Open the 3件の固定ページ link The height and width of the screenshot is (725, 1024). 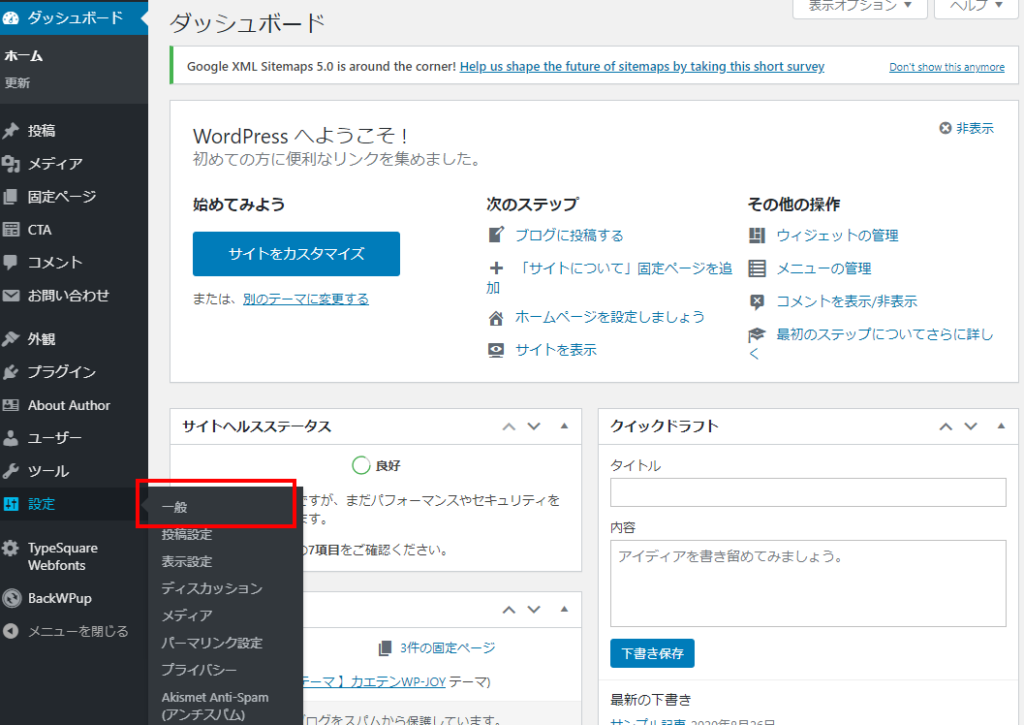coord(448,648)
